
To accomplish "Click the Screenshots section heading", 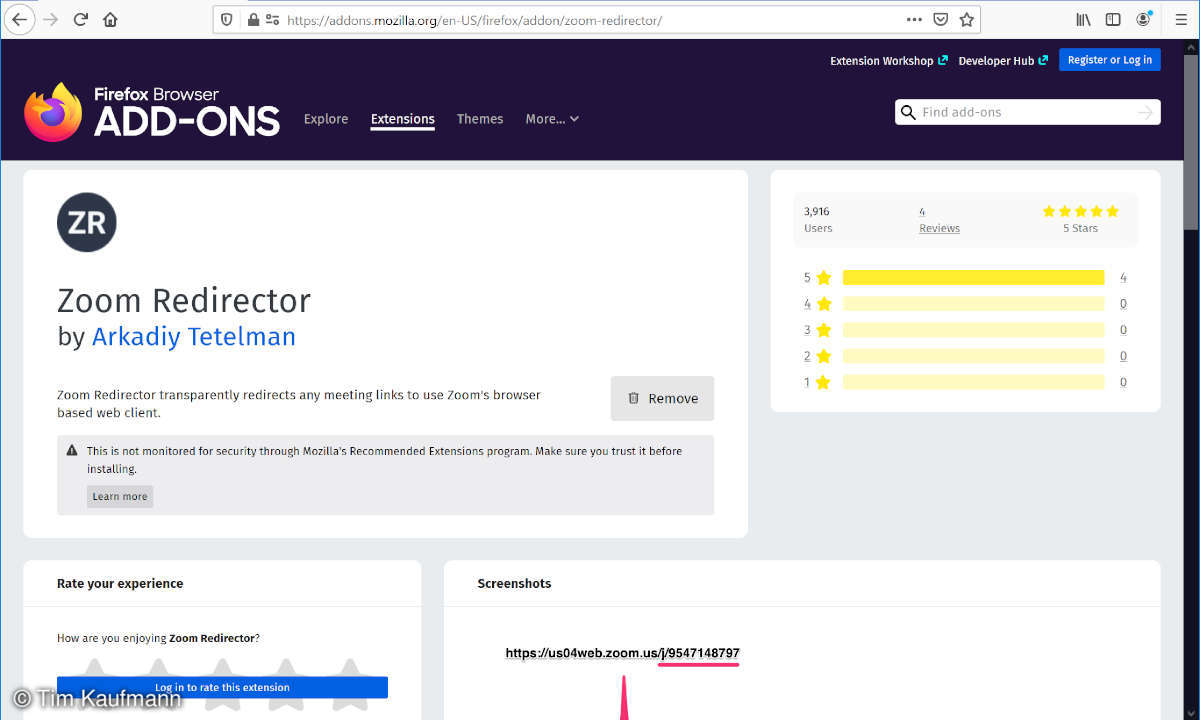I will point(514,583).
